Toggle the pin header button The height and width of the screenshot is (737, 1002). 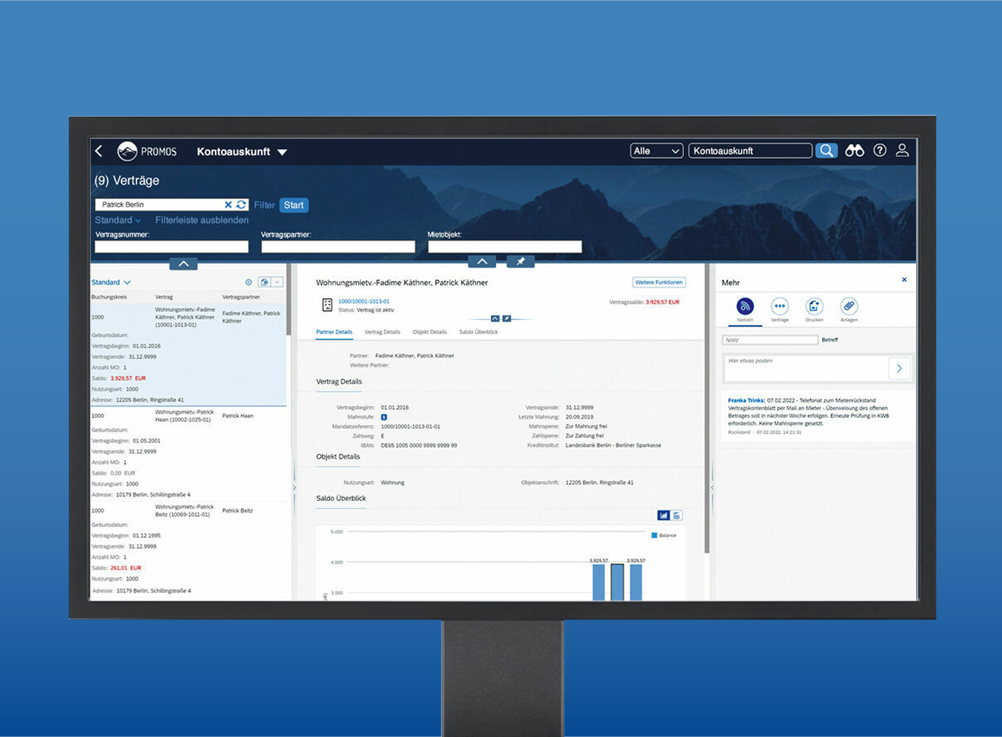pos(520,262)
